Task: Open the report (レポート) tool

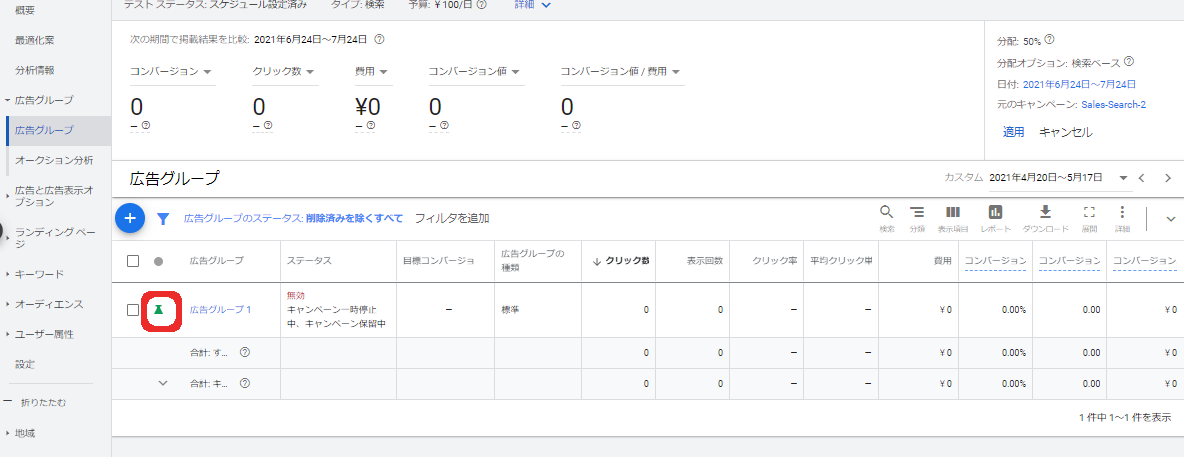Action: 995,213
